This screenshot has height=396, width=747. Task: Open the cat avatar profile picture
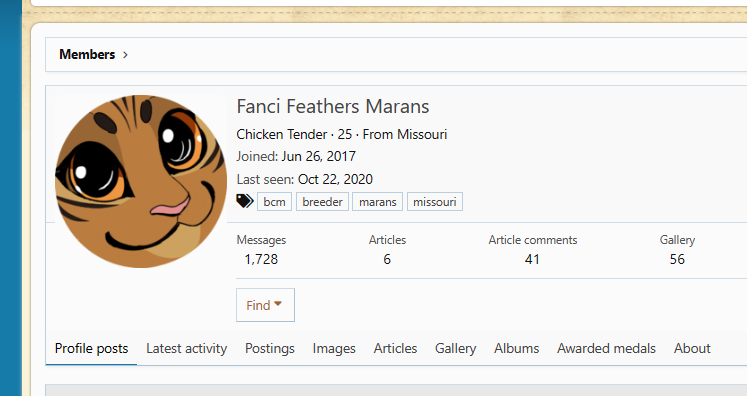tap(141, 181)
